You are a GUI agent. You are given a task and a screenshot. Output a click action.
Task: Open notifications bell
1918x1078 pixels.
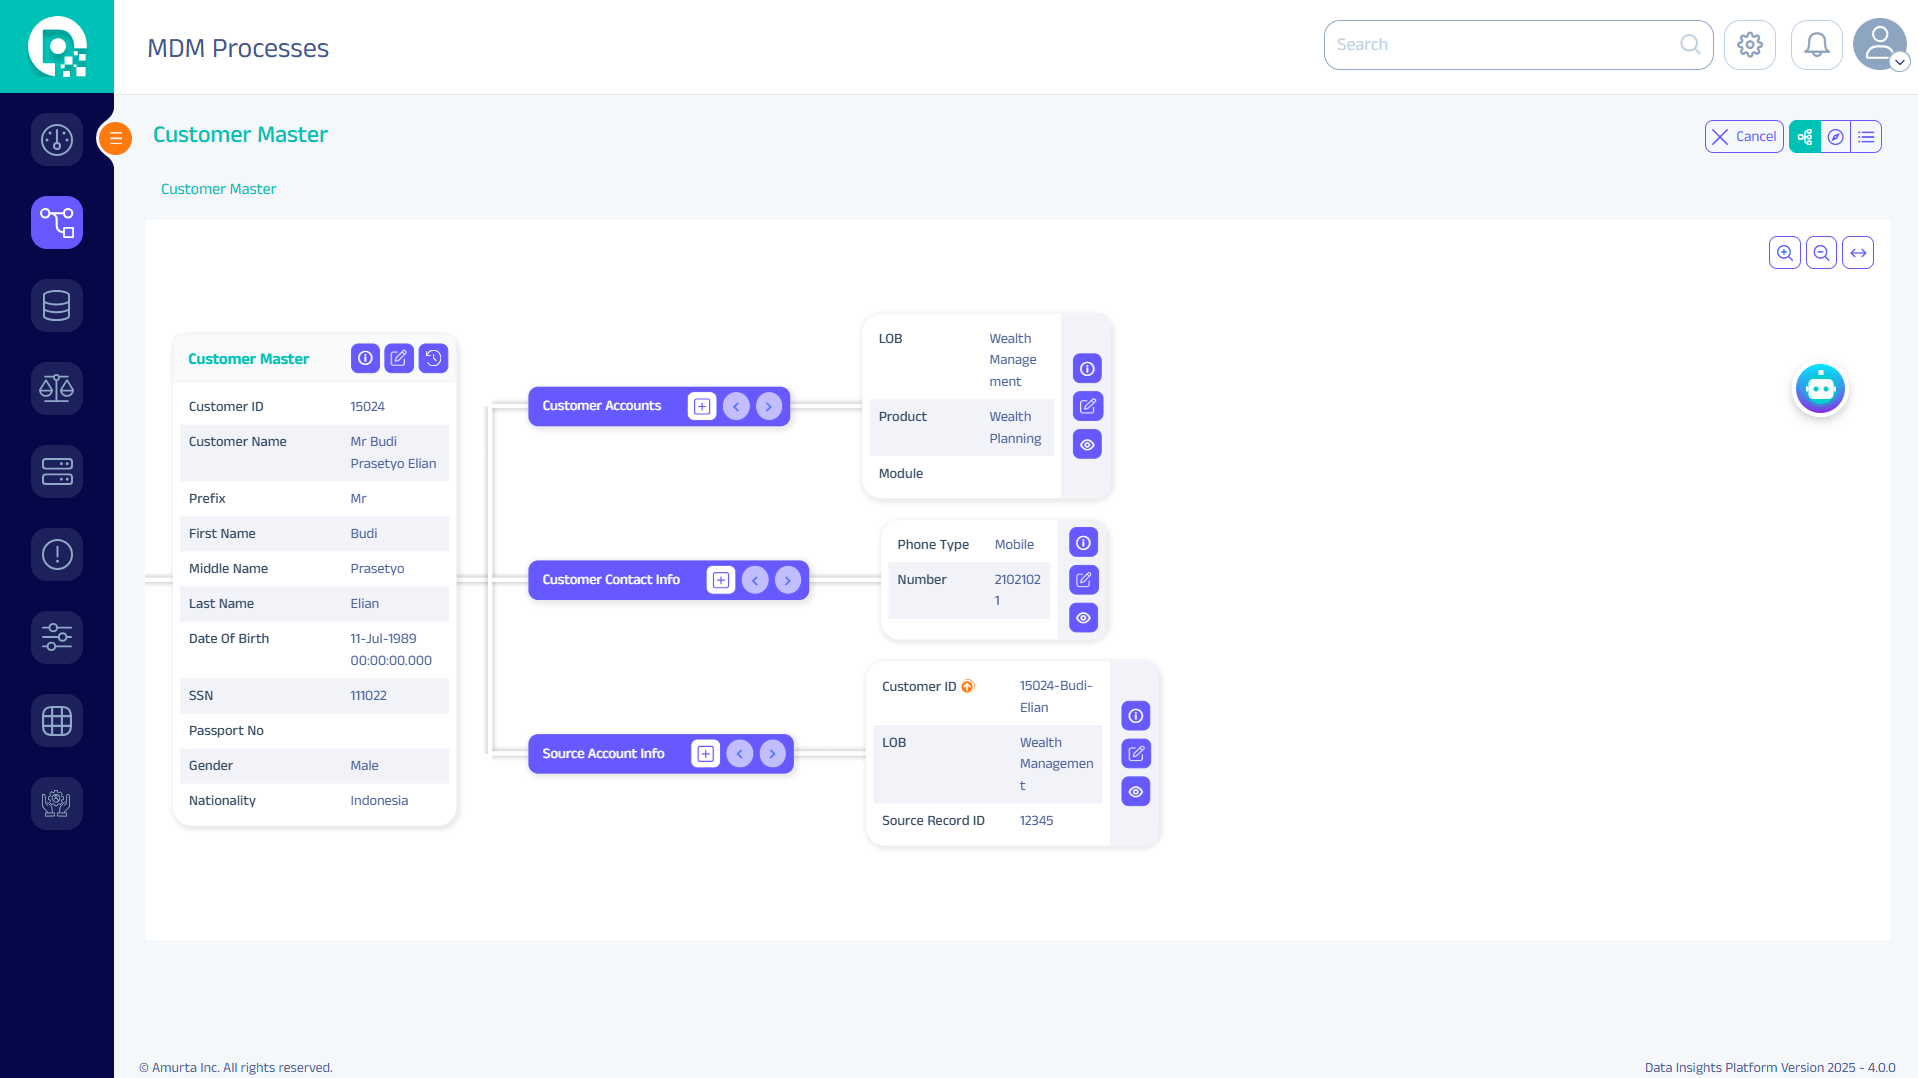(x=1816, y=45)
